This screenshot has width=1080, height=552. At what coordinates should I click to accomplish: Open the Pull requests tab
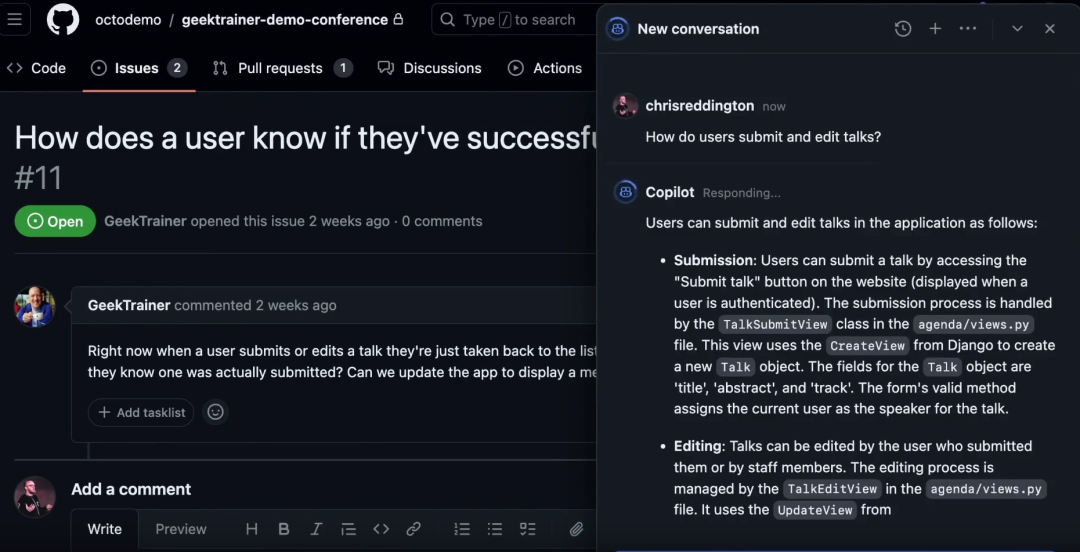pyautogui.click(x=280, y=68)
